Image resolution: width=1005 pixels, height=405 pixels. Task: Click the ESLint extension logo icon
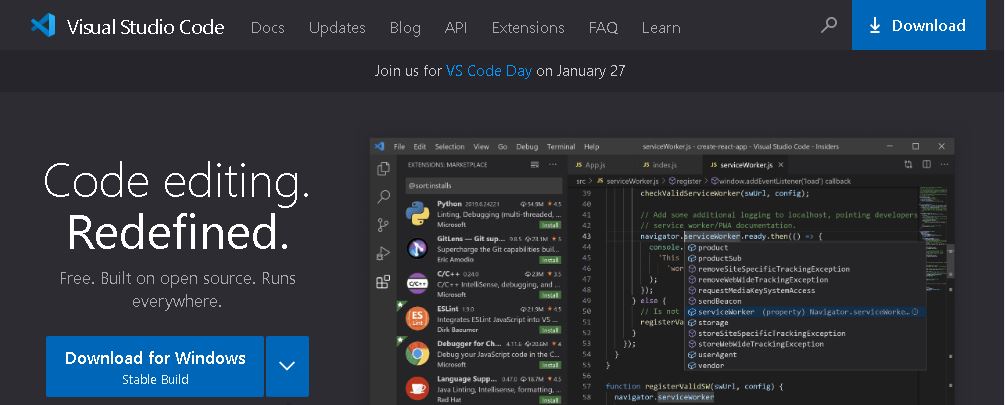pos(417,318)
